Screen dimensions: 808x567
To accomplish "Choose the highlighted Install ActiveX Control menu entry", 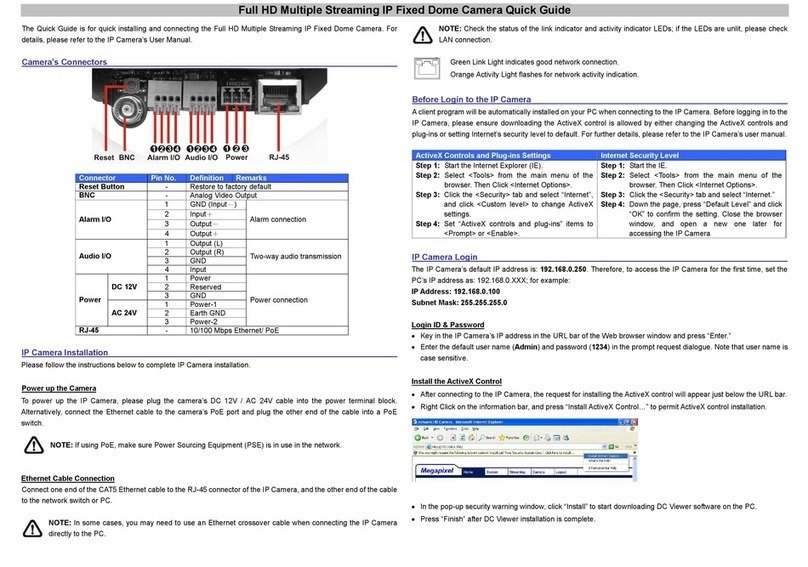I will coord(605,456).
